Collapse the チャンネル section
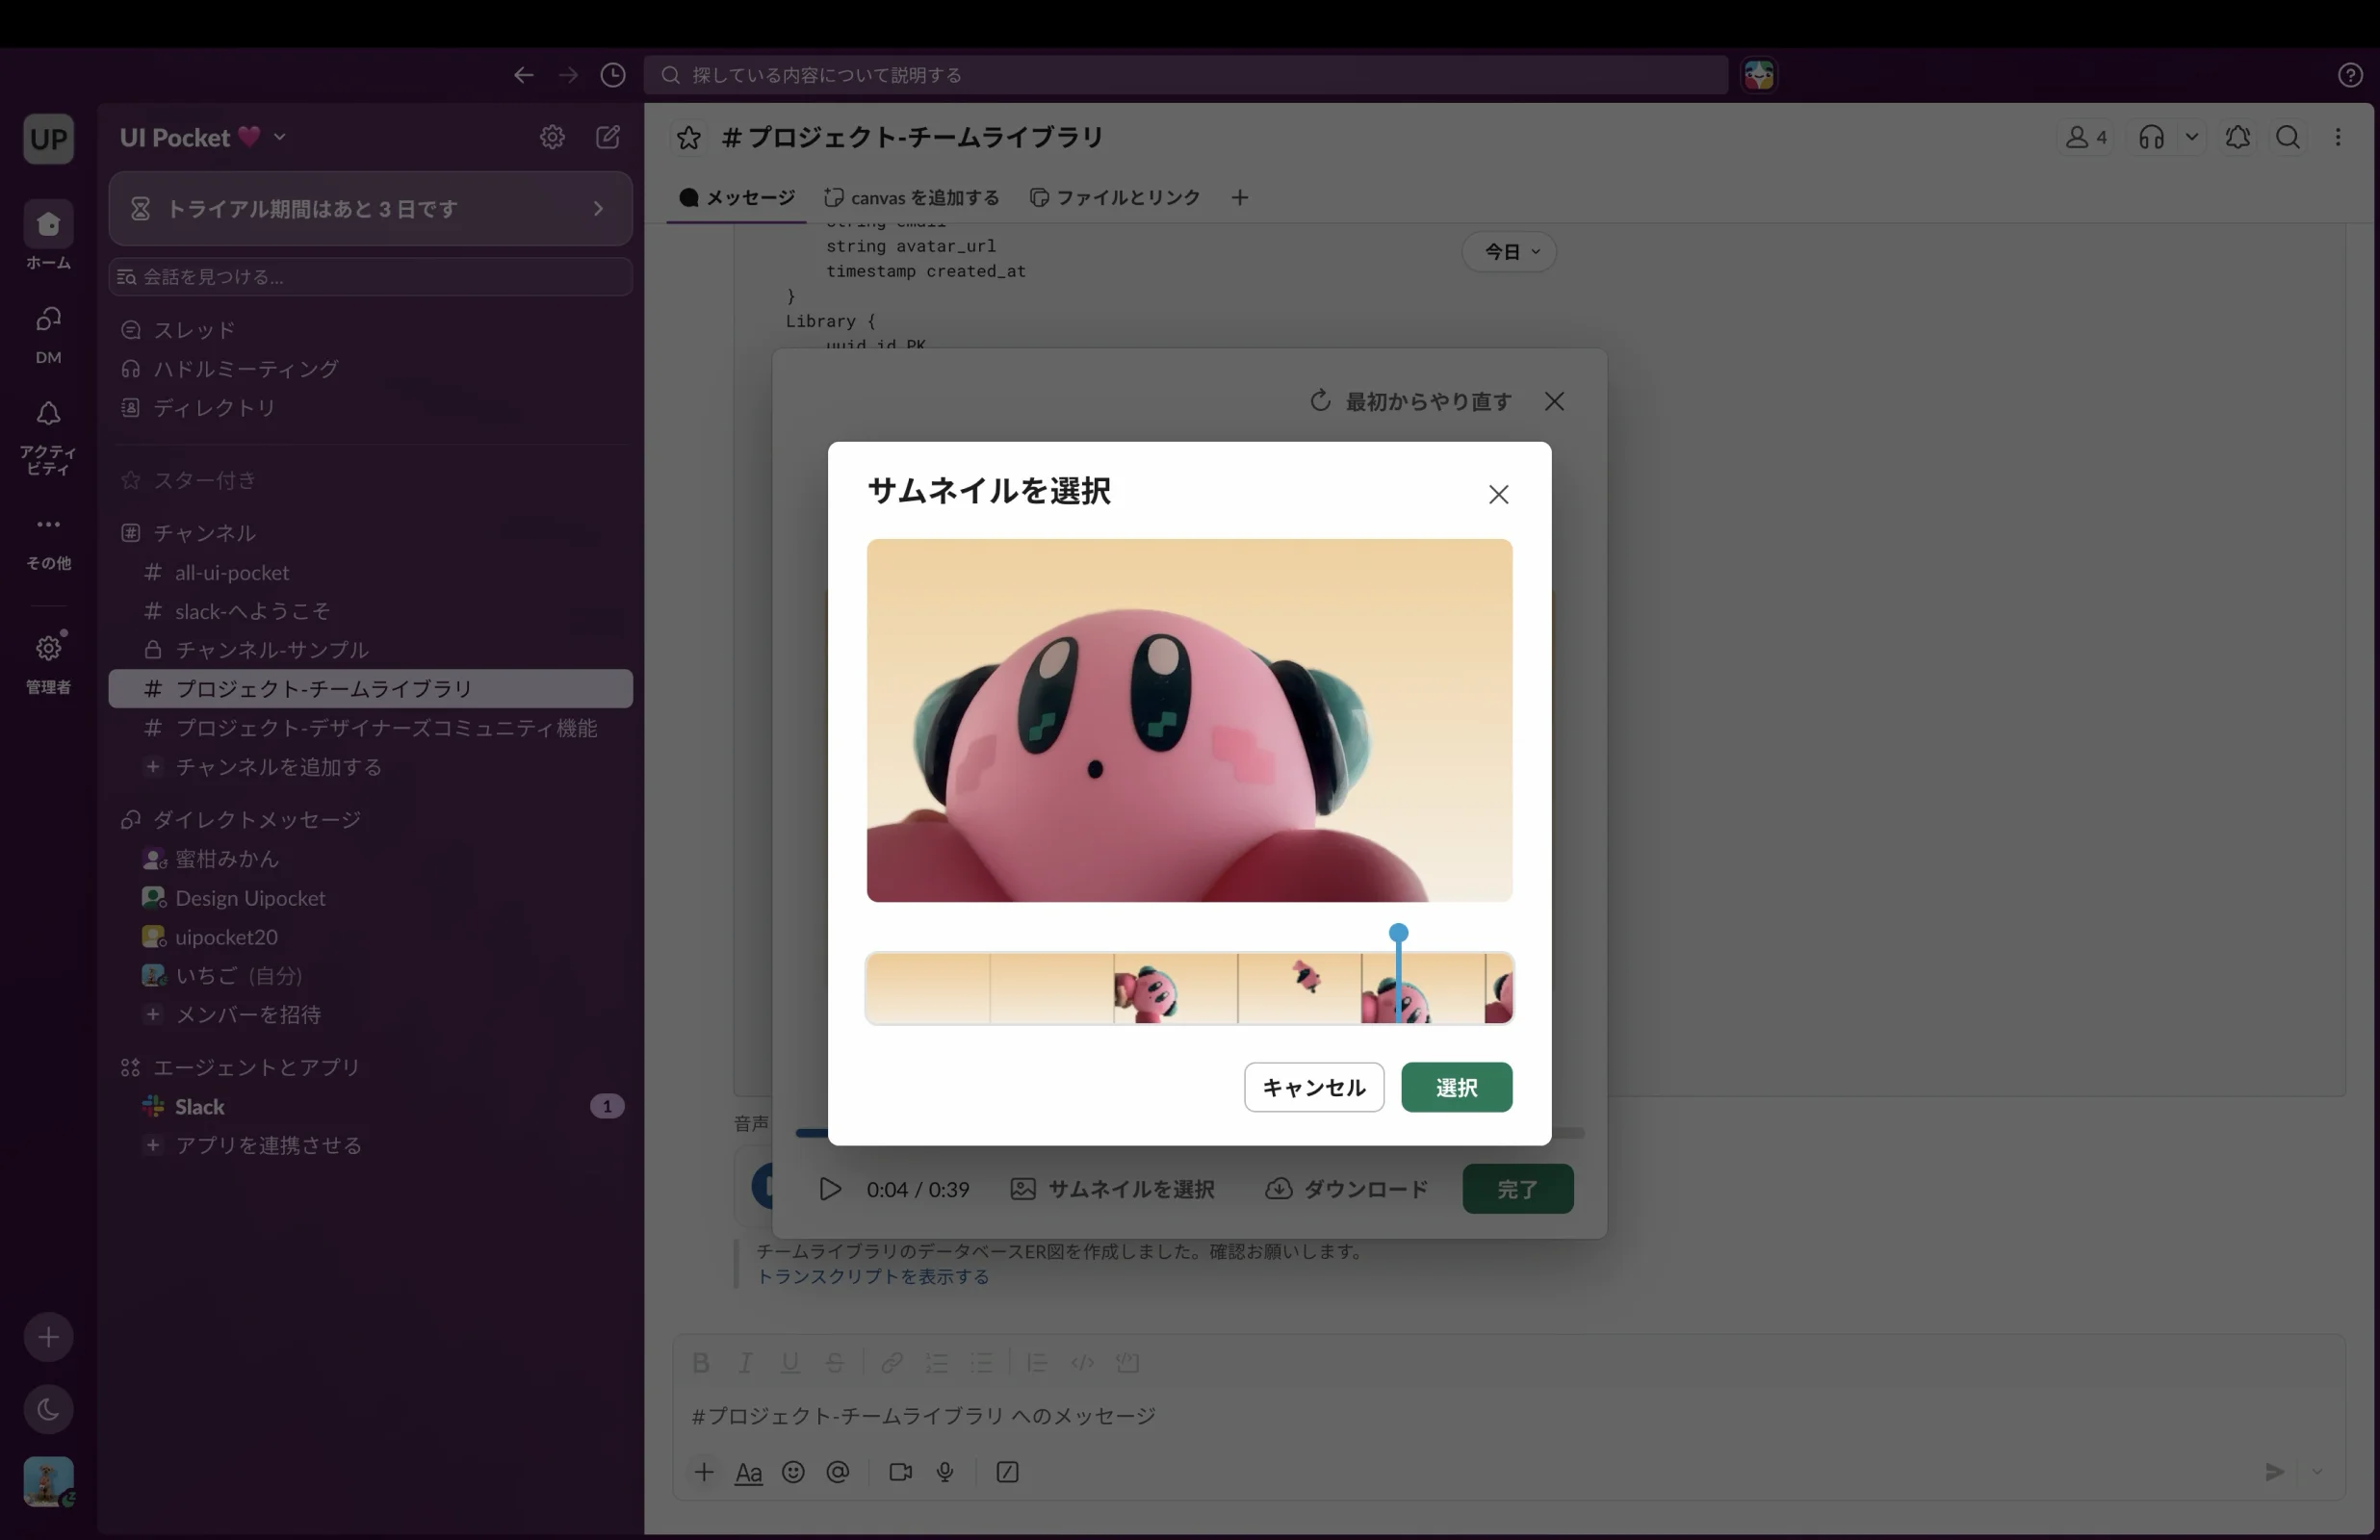The width and height of the screenshot is (2380, 1540). (204, 533)
